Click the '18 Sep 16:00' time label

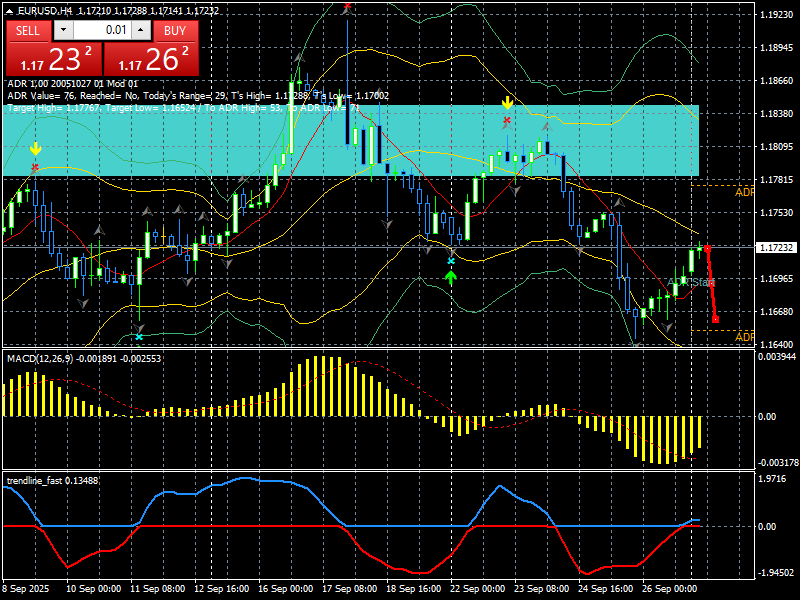tap(414, 588)
